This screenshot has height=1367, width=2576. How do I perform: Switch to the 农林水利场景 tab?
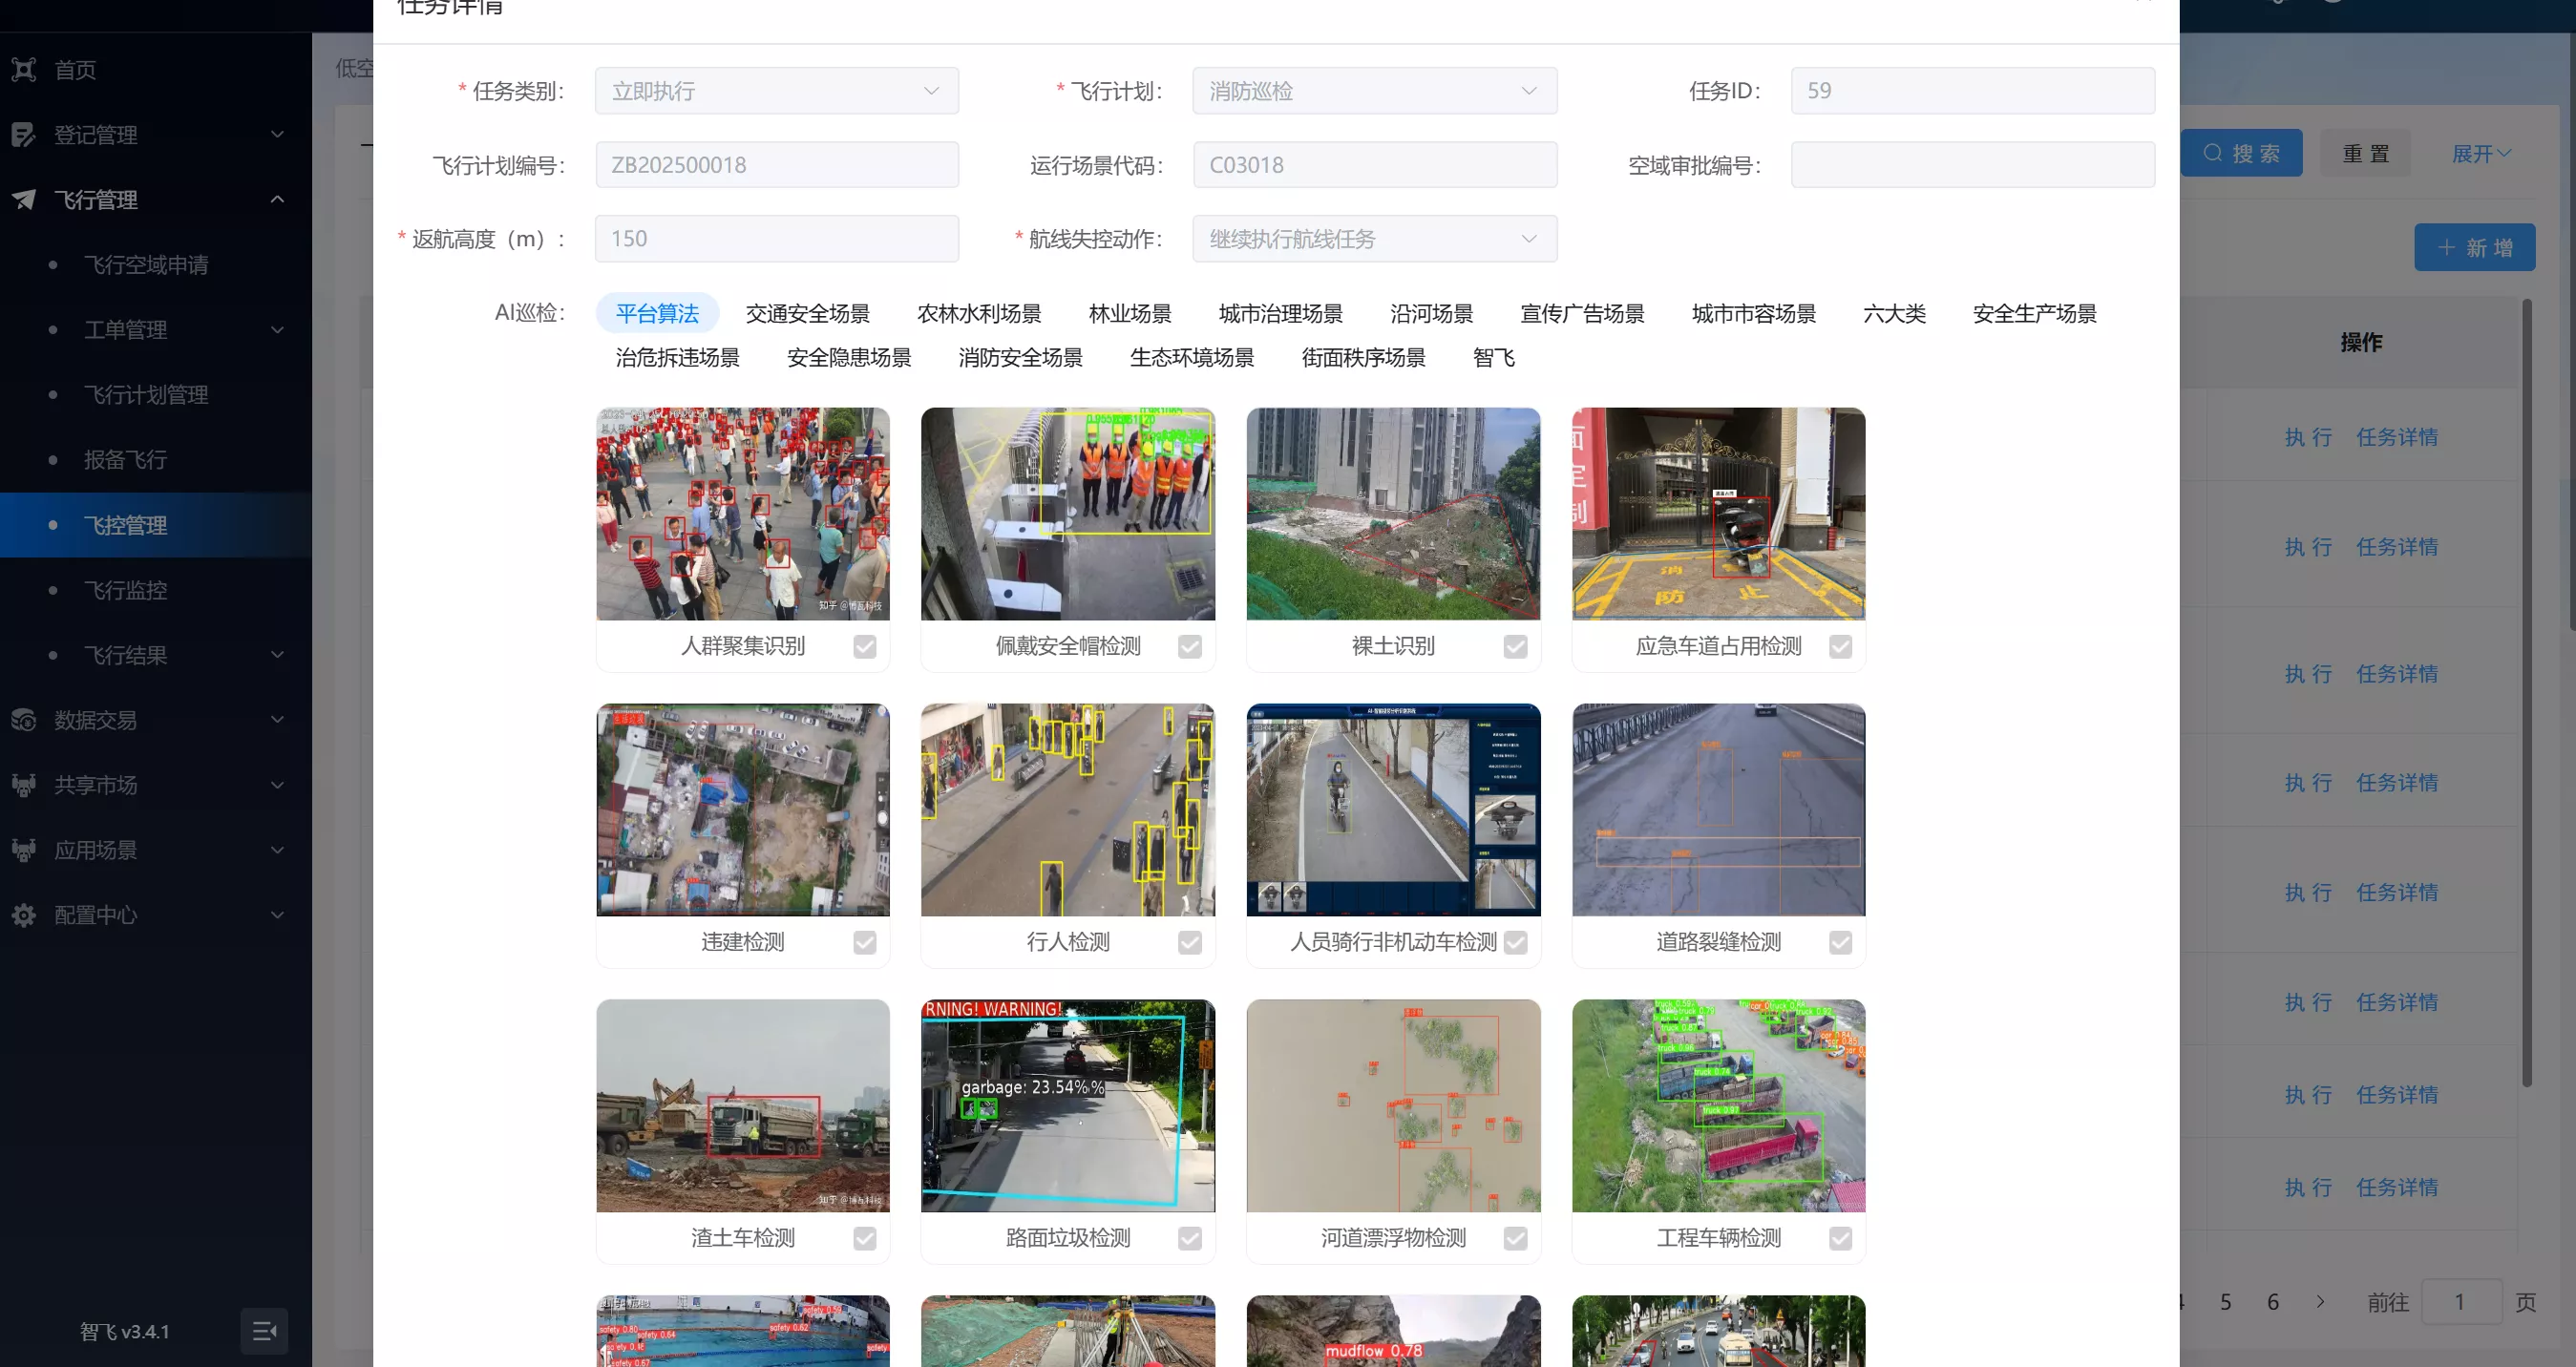pos(979,313)
